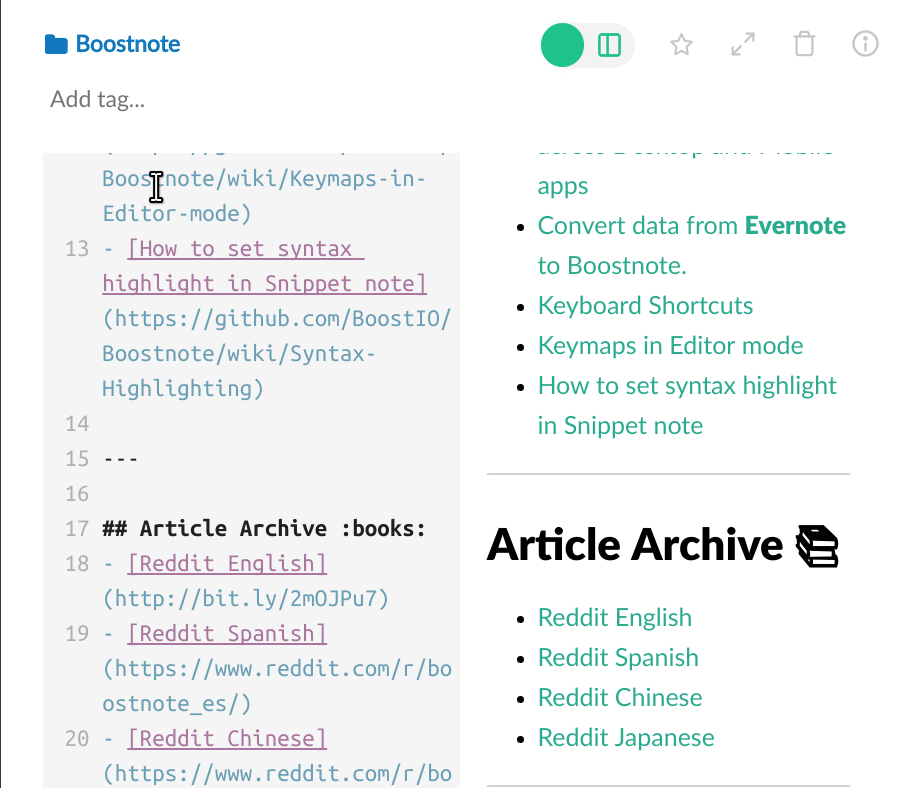This screenshot has width=924, height=788.
Task: Open Reddit English preview link
Action: [x=615, y=618]
